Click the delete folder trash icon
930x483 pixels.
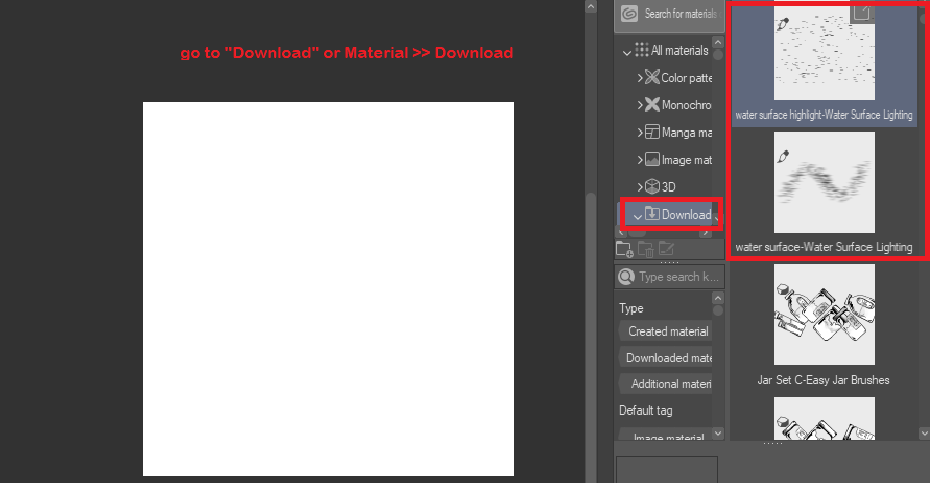click(x=646, y=249)
